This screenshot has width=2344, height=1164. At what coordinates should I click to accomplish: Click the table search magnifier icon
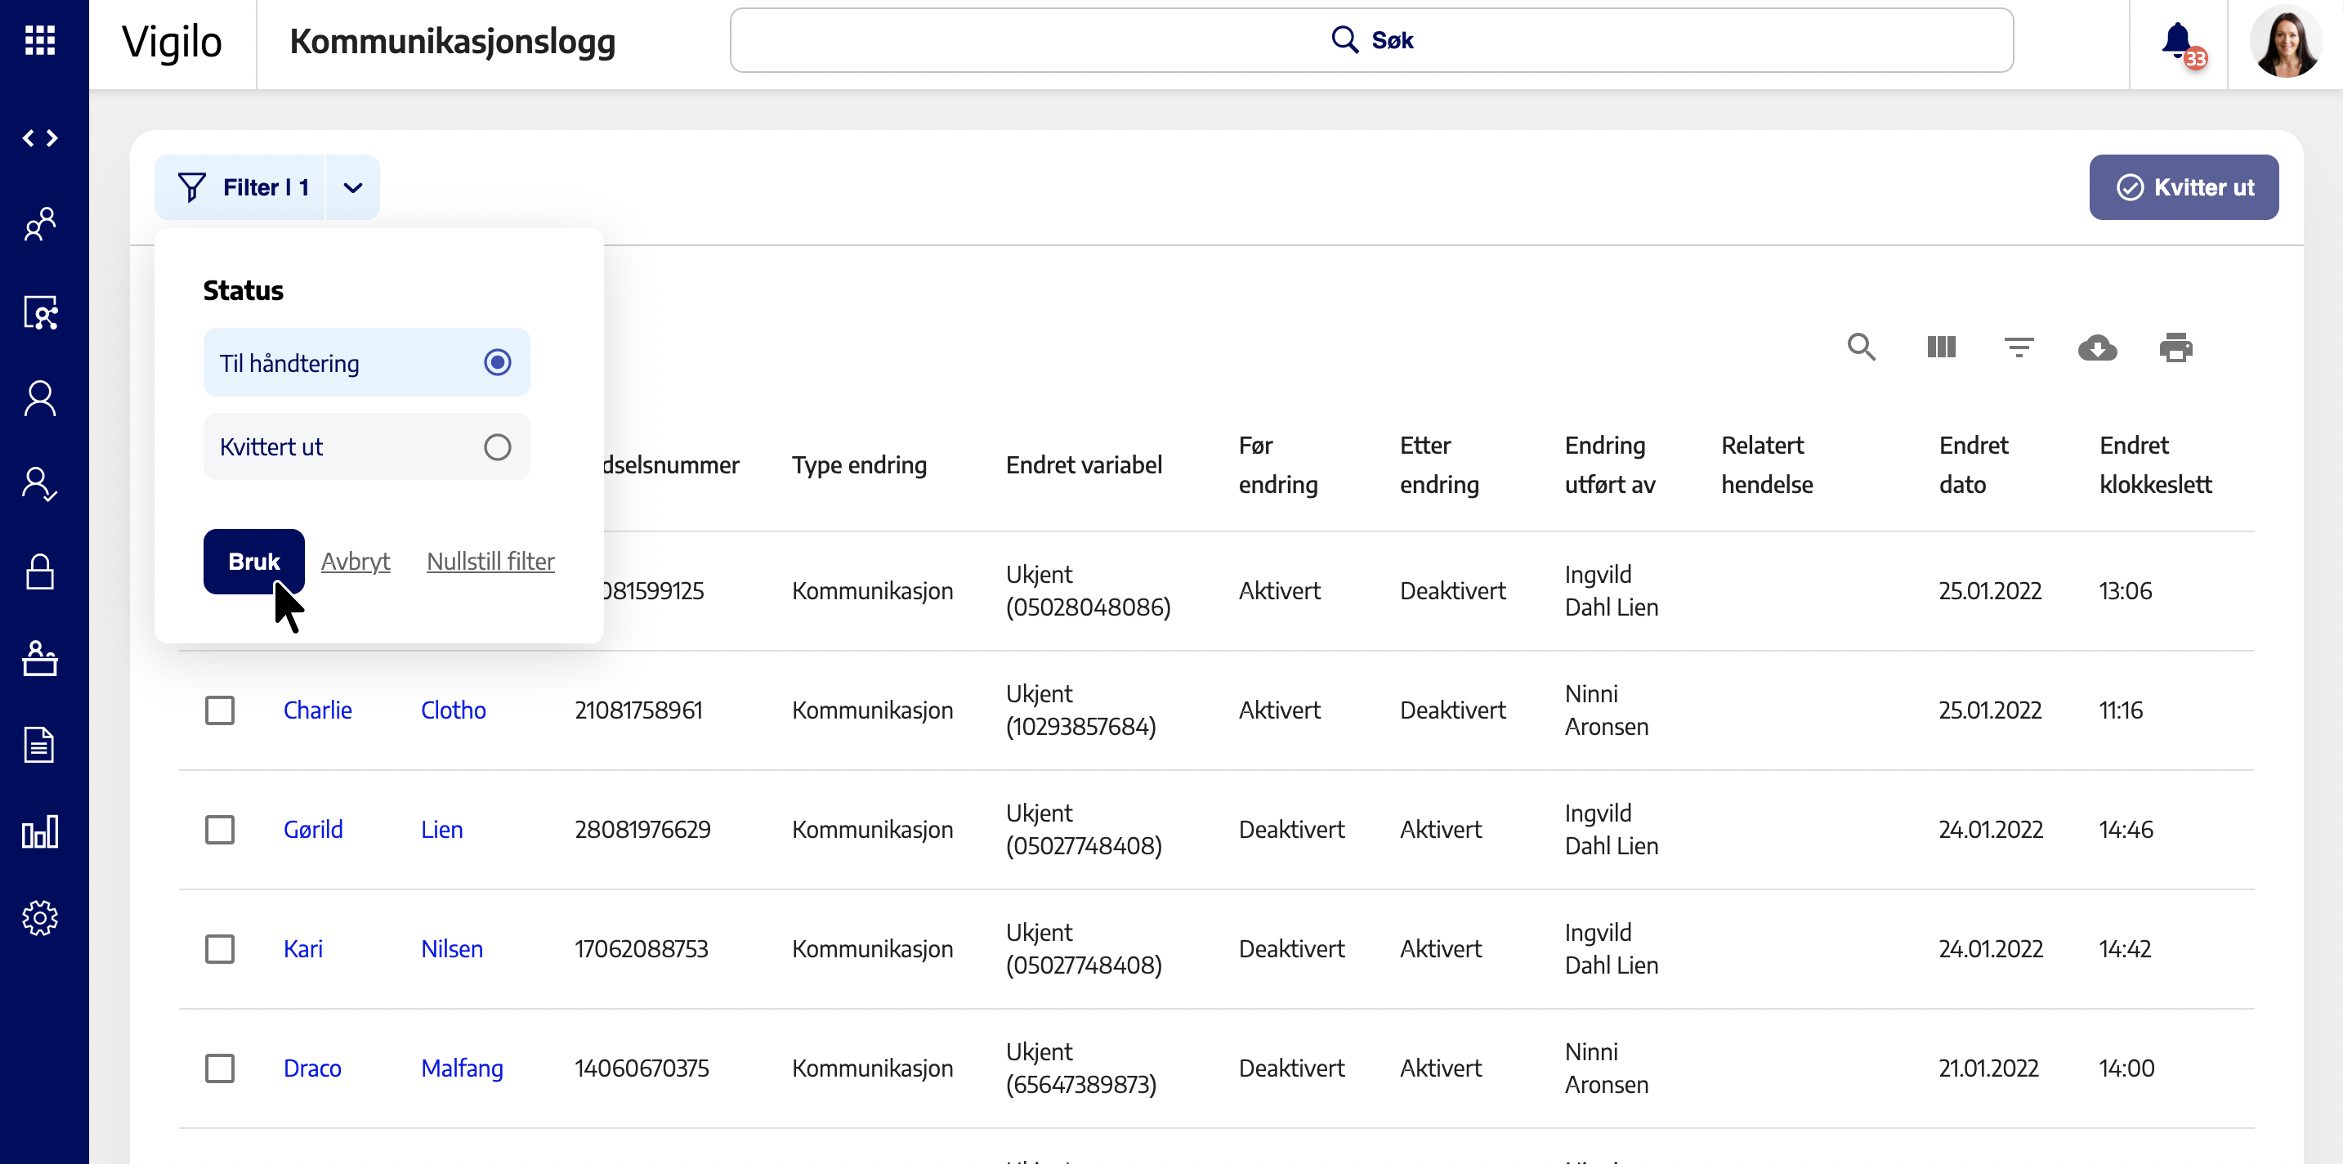pyautogui.click(x=1861, y=347)
